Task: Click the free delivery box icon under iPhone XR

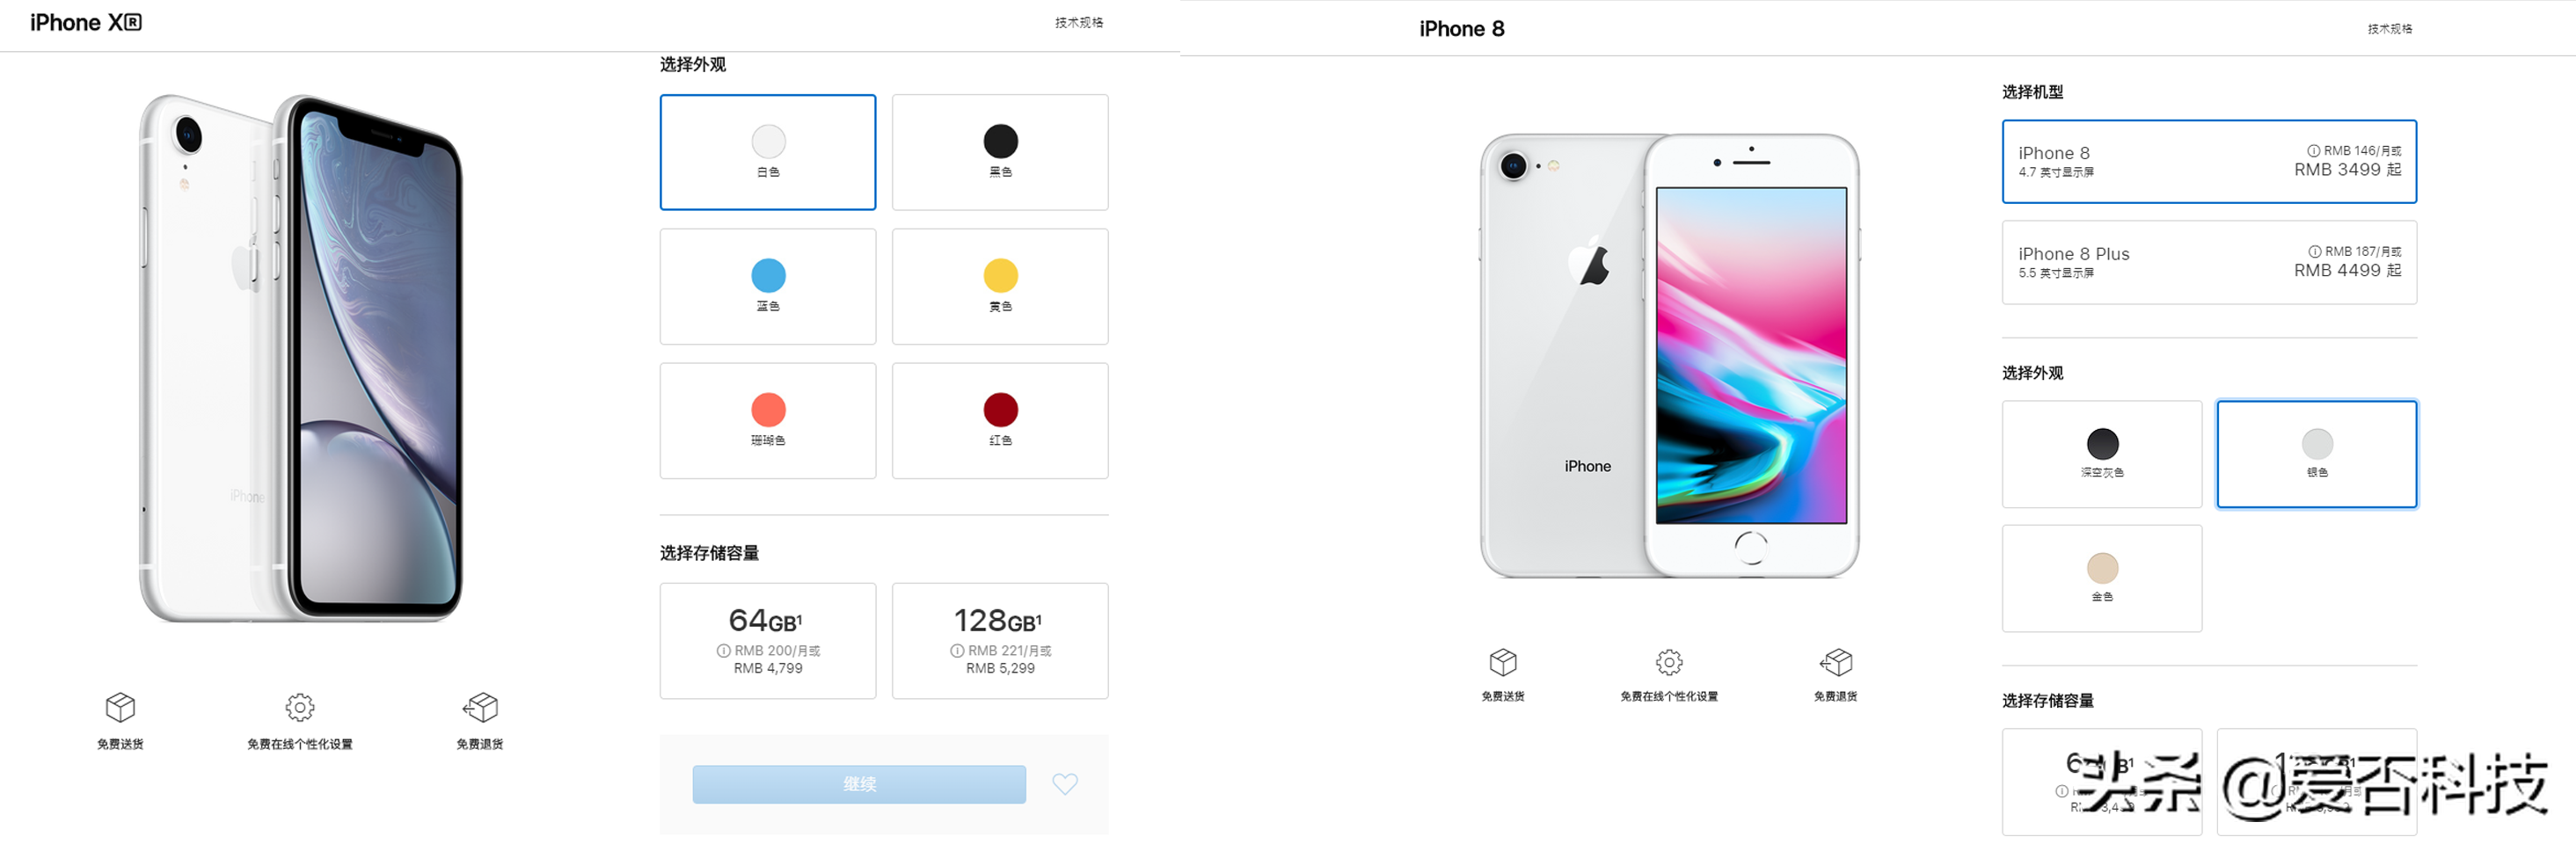Action: point(120,707)
